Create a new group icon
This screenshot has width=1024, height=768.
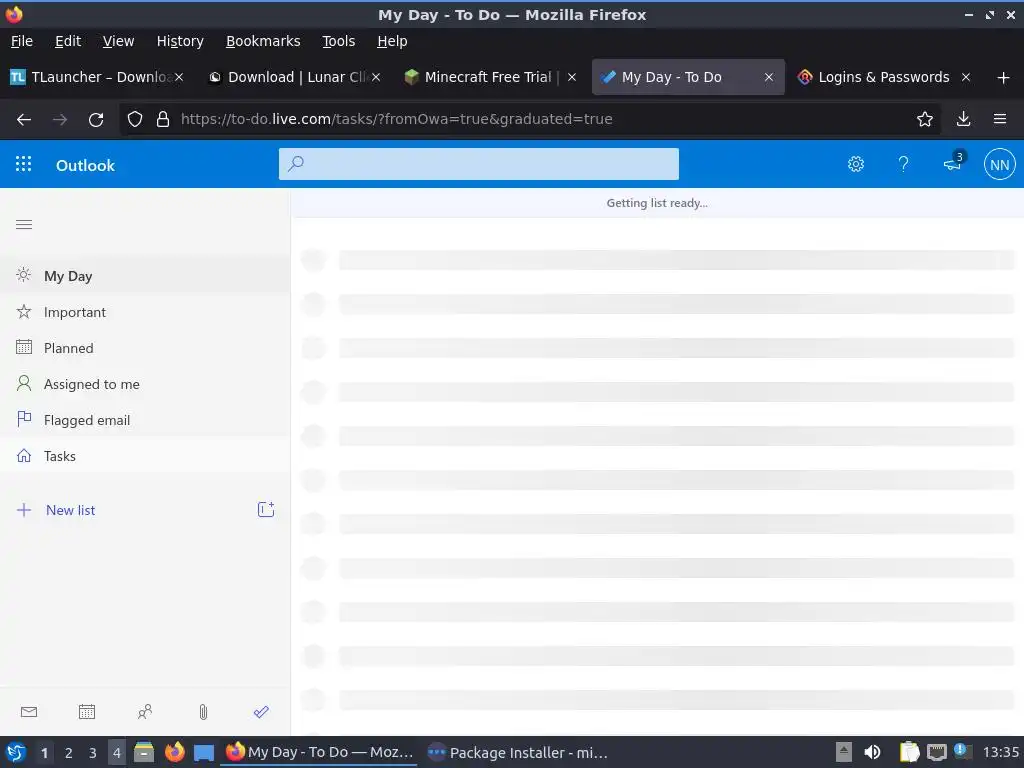pyautogui.click(x=266, y=509)
